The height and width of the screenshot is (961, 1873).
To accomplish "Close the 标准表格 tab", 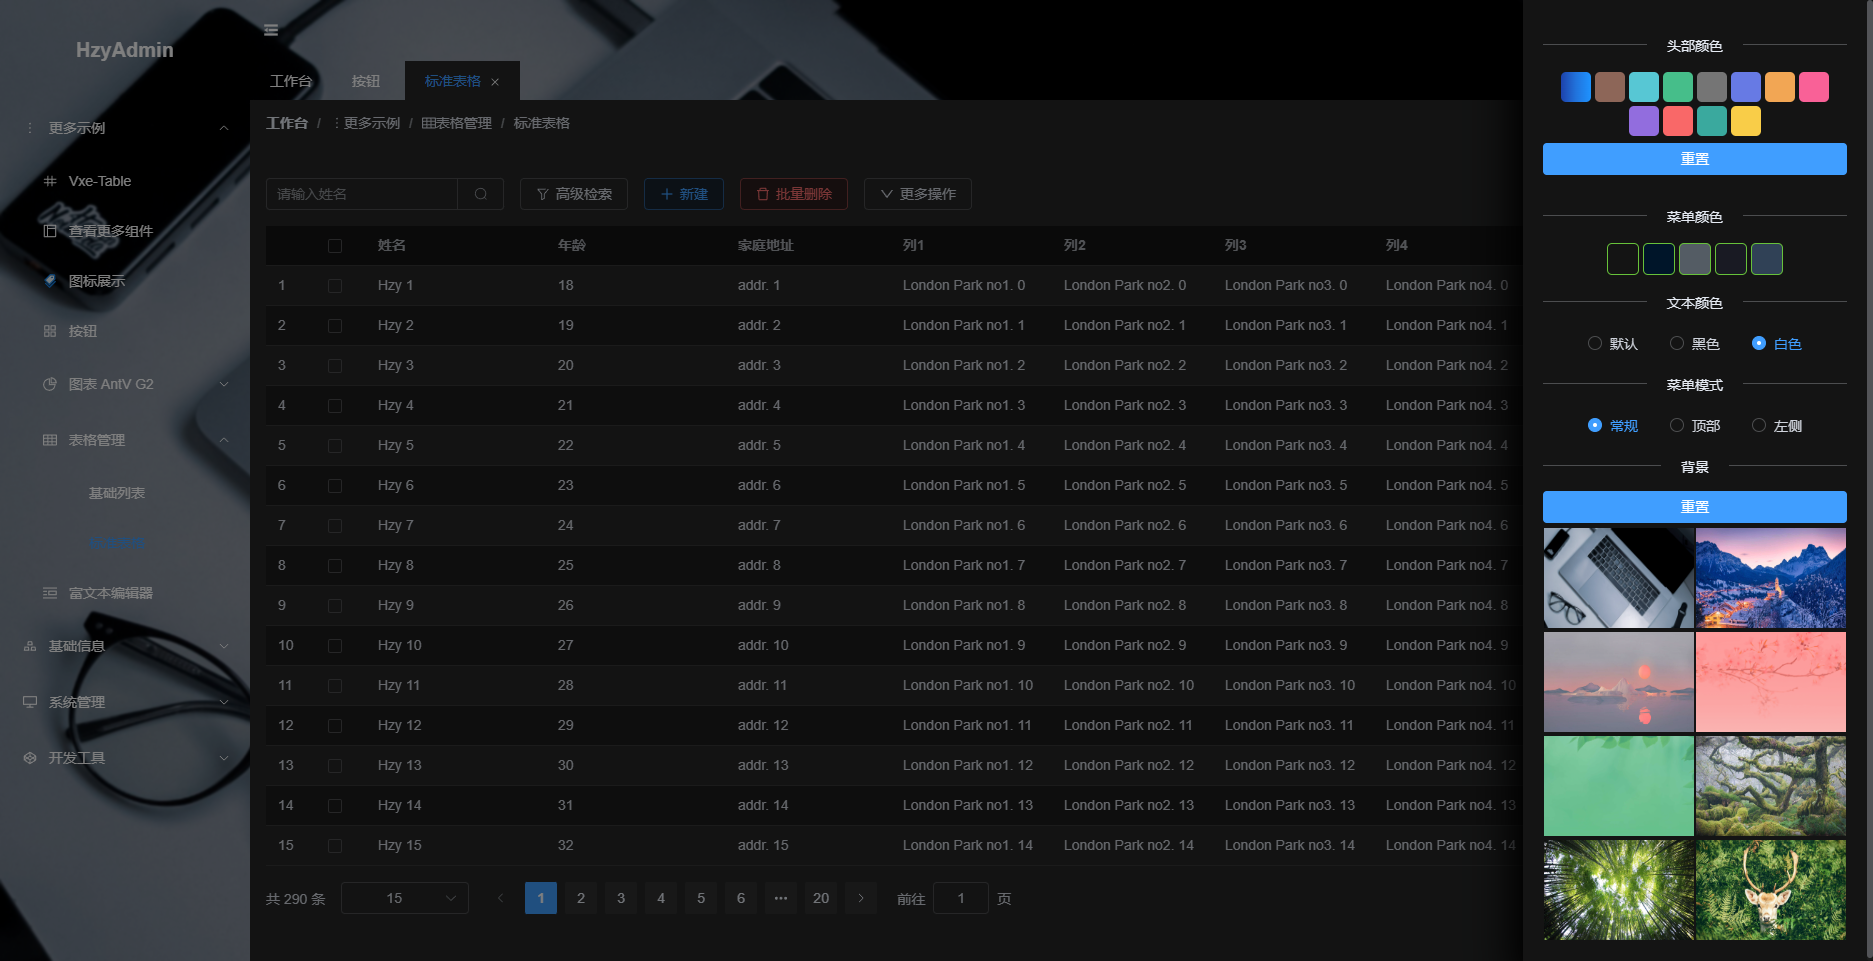I will (x=495, y=82).
